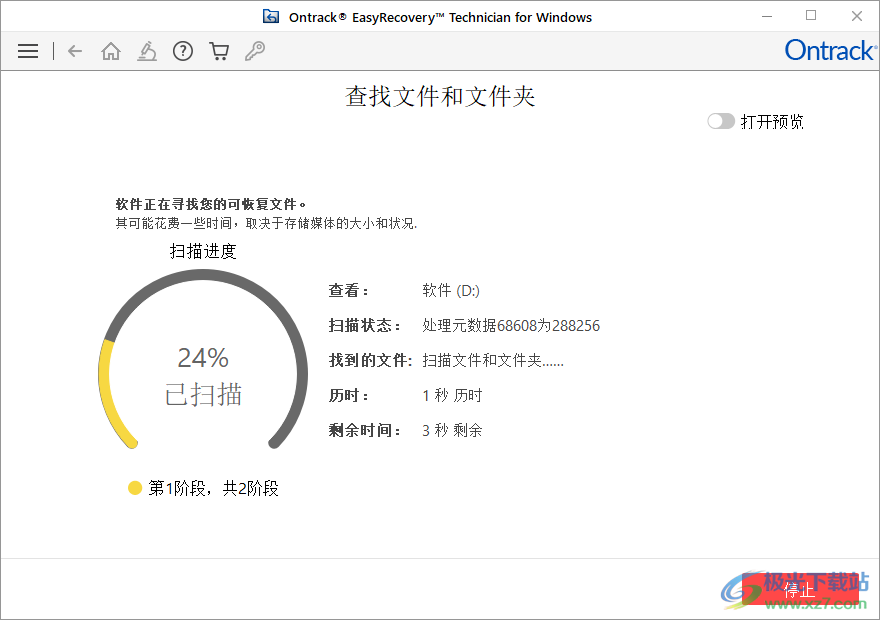Click the 查找文件和文件夹 heading
This screenshot has width=880, height=620.
pos(440,96)
